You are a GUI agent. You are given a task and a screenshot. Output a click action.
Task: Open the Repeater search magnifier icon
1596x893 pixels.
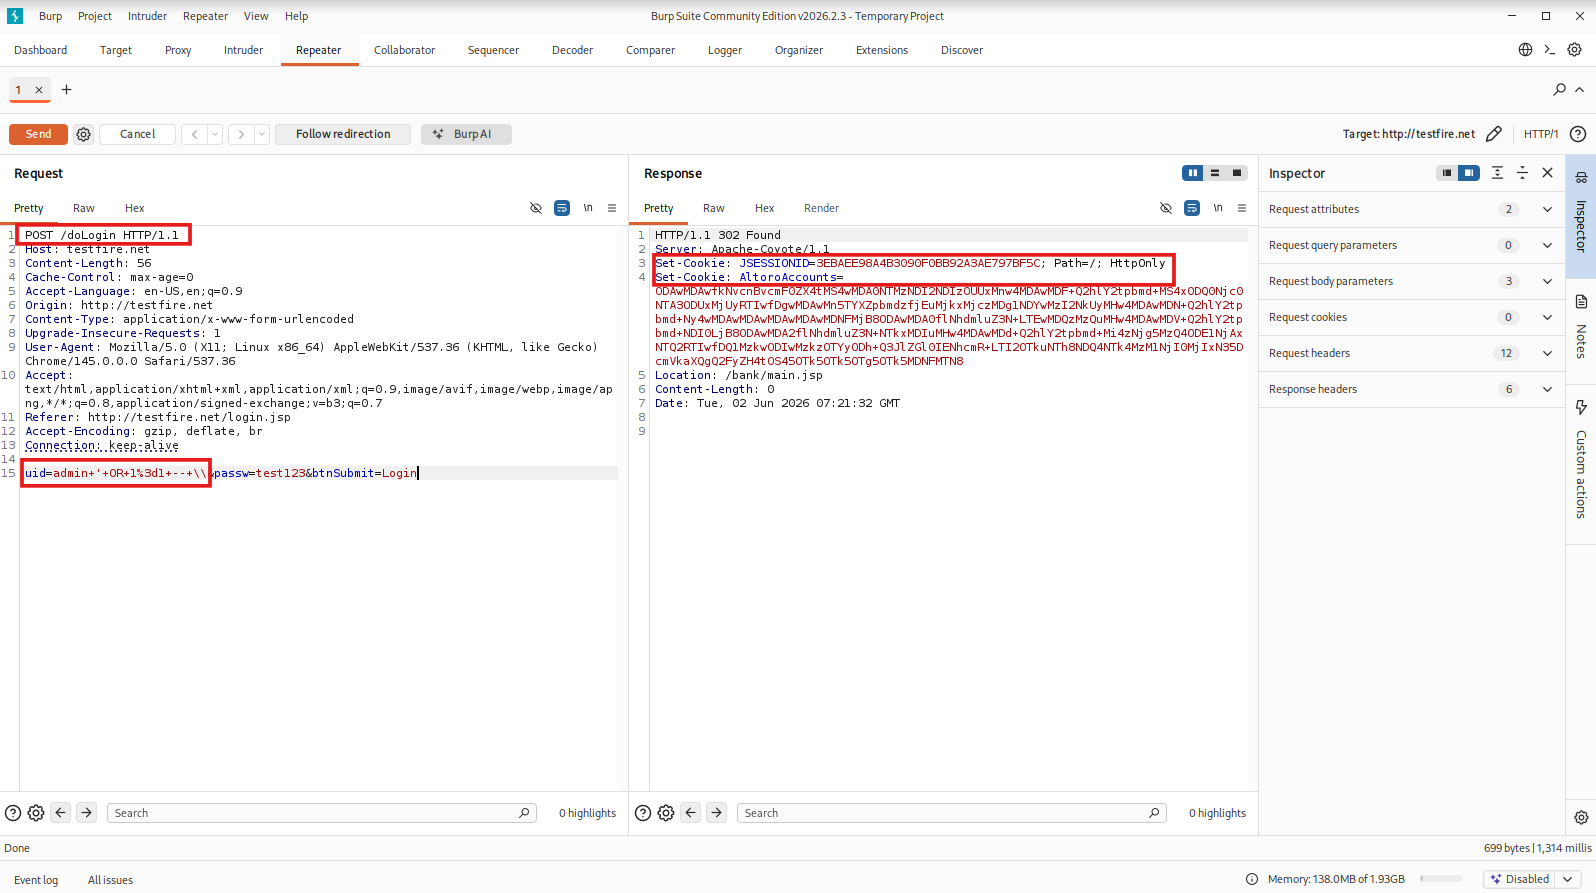coord(1559,90)
